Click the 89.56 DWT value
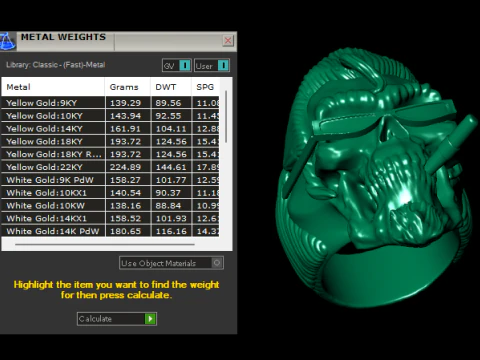480x360 pixels. click(x=168, y=103)
